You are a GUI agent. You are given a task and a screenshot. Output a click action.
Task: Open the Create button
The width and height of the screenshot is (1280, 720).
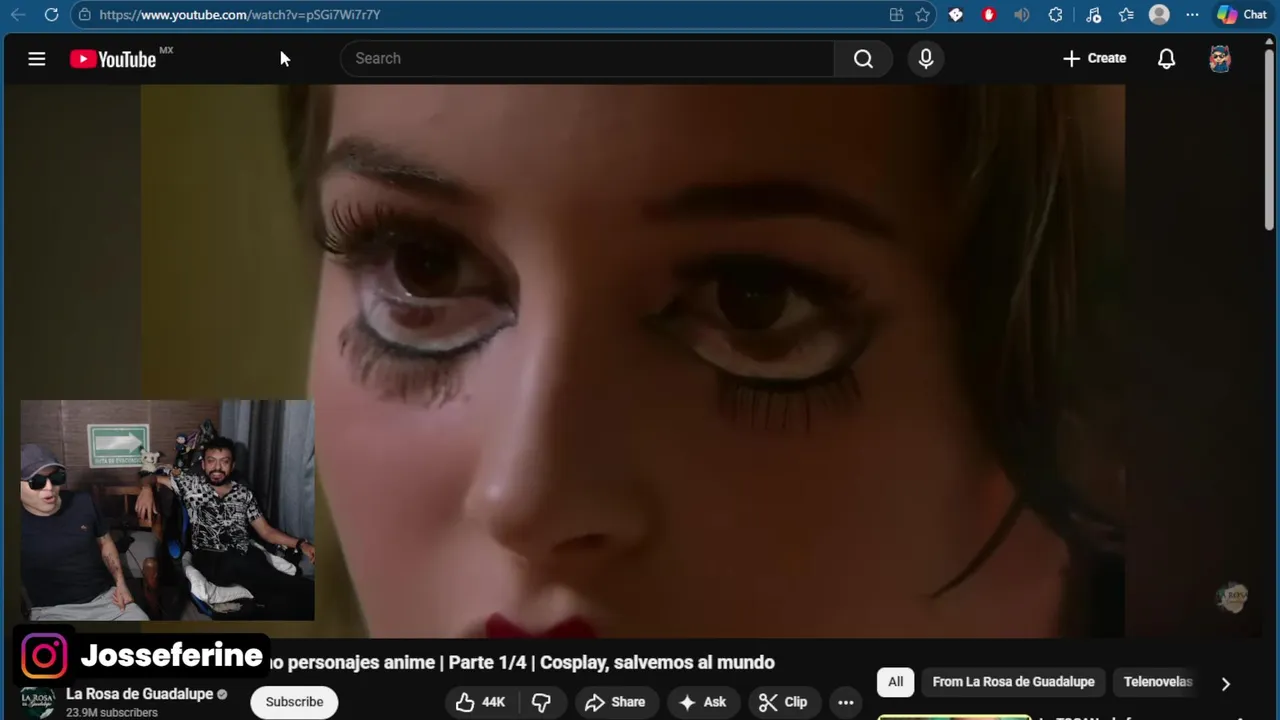(x=1094, y=59)
